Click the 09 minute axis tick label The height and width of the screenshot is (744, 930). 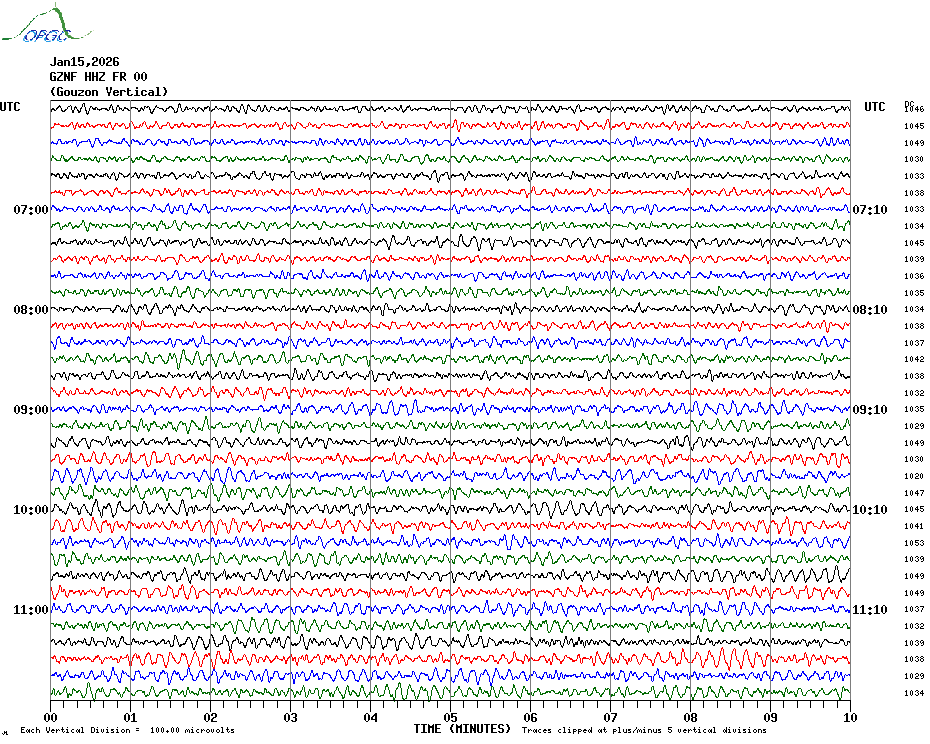[770, 717]
